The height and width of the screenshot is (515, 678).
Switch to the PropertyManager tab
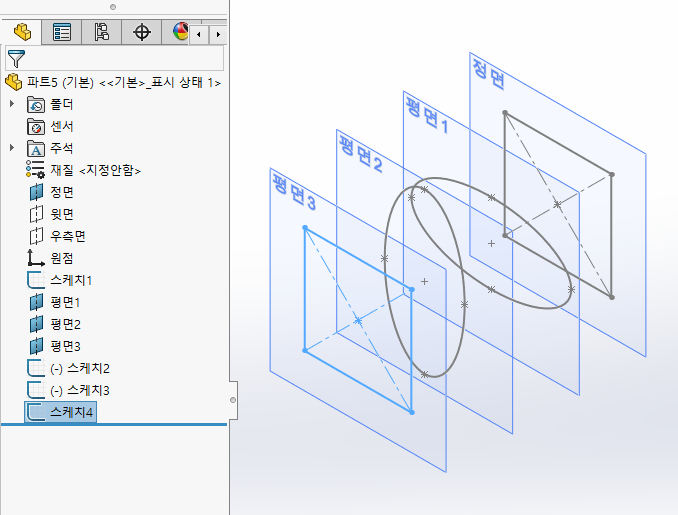[x=61, y=32]
